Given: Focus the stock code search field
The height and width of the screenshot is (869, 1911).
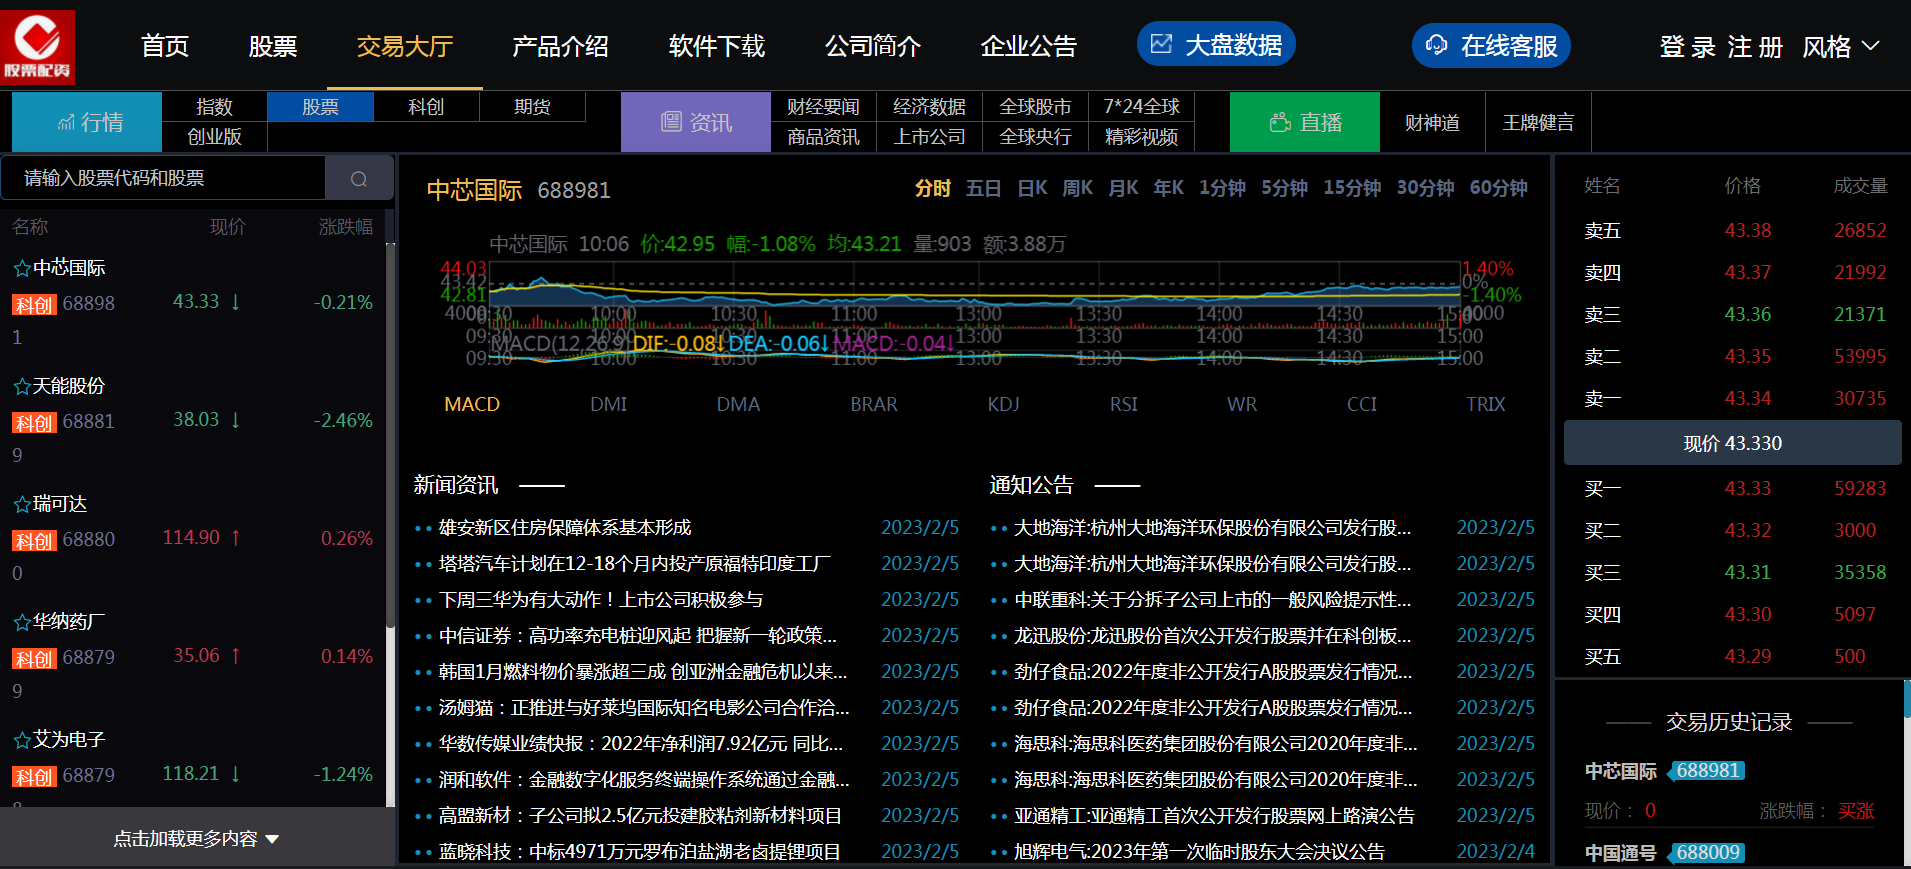Looking at the screenshot, I should pyautogui.click(x=163, y=179).
